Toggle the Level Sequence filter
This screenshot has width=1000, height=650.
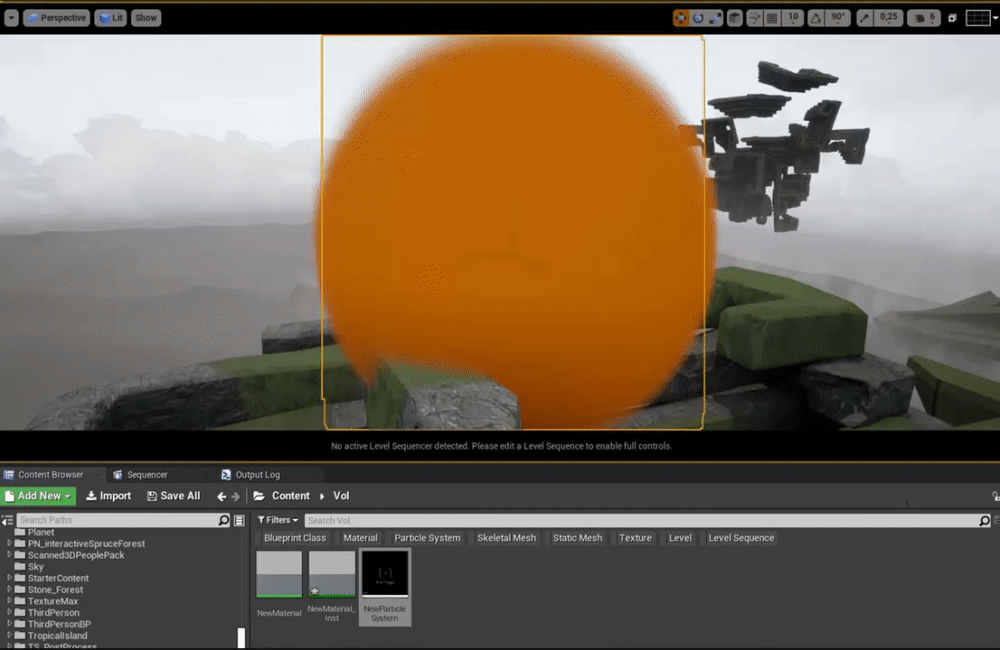point(741,538)
